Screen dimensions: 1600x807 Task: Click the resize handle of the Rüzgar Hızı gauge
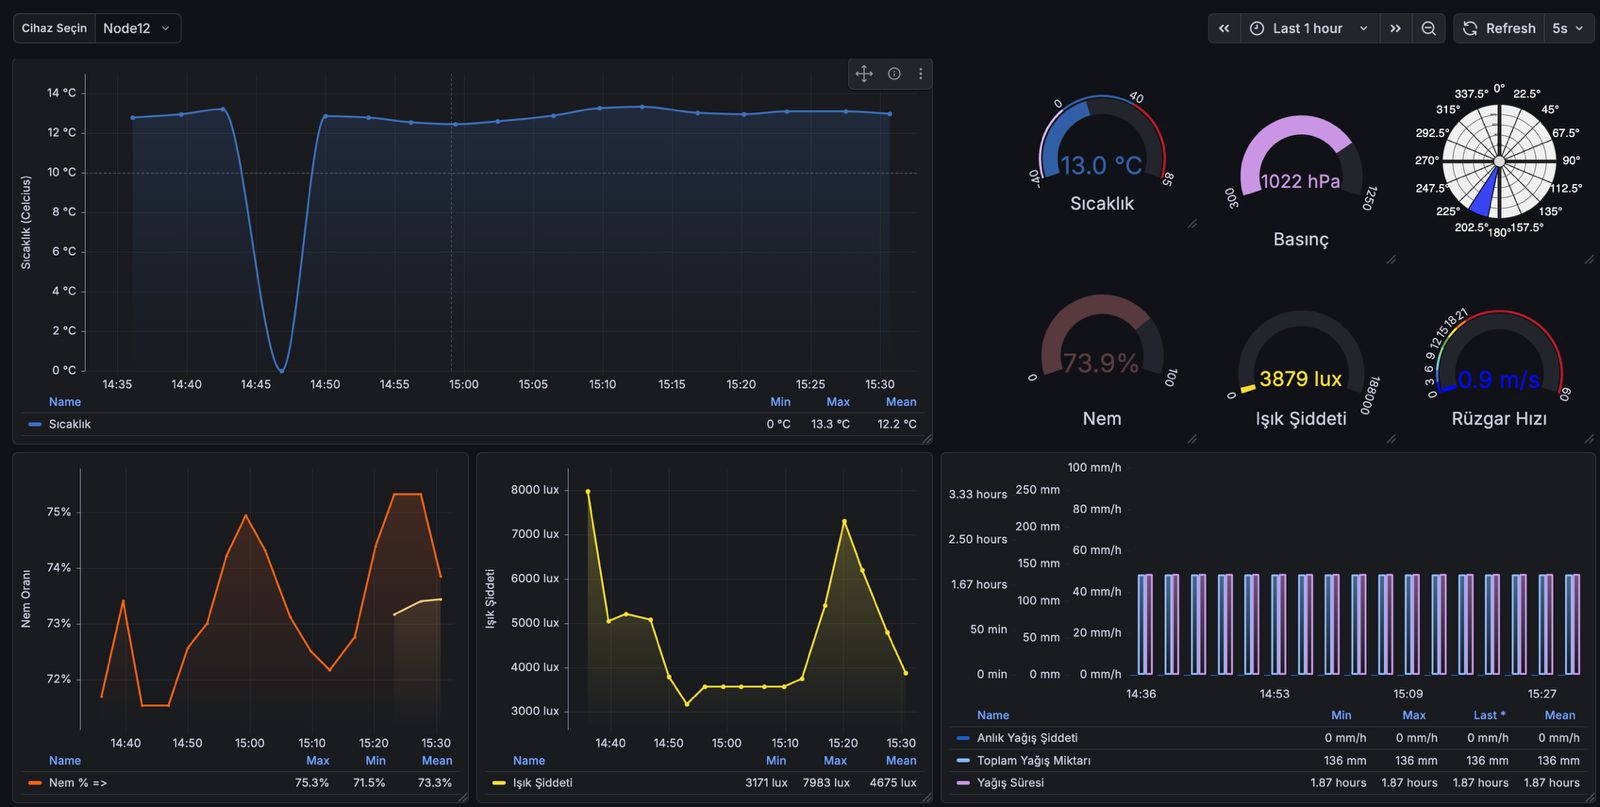click(1589, 438)
